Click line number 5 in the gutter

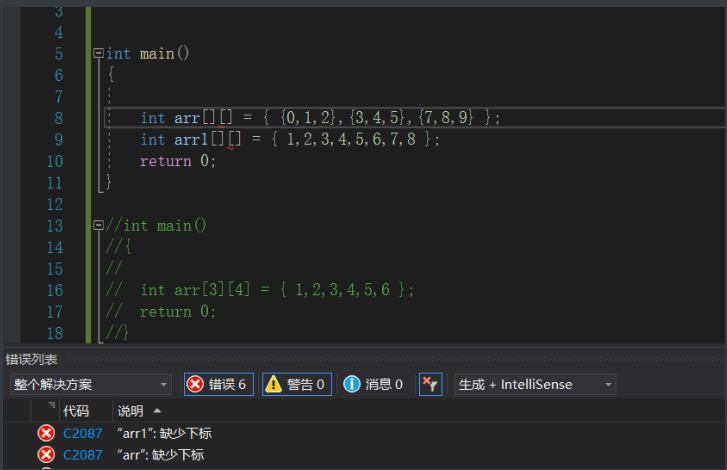pos(58,54)
